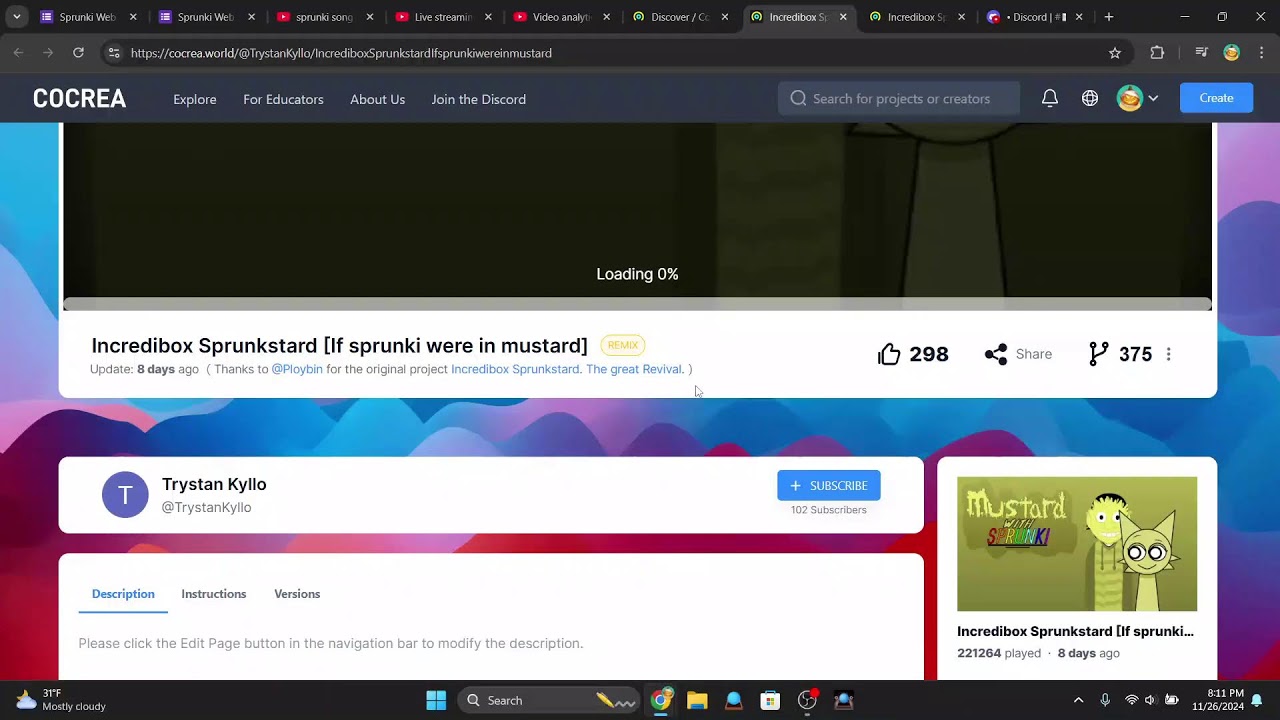Click the search magnifier icon in site search

[798, 98]
